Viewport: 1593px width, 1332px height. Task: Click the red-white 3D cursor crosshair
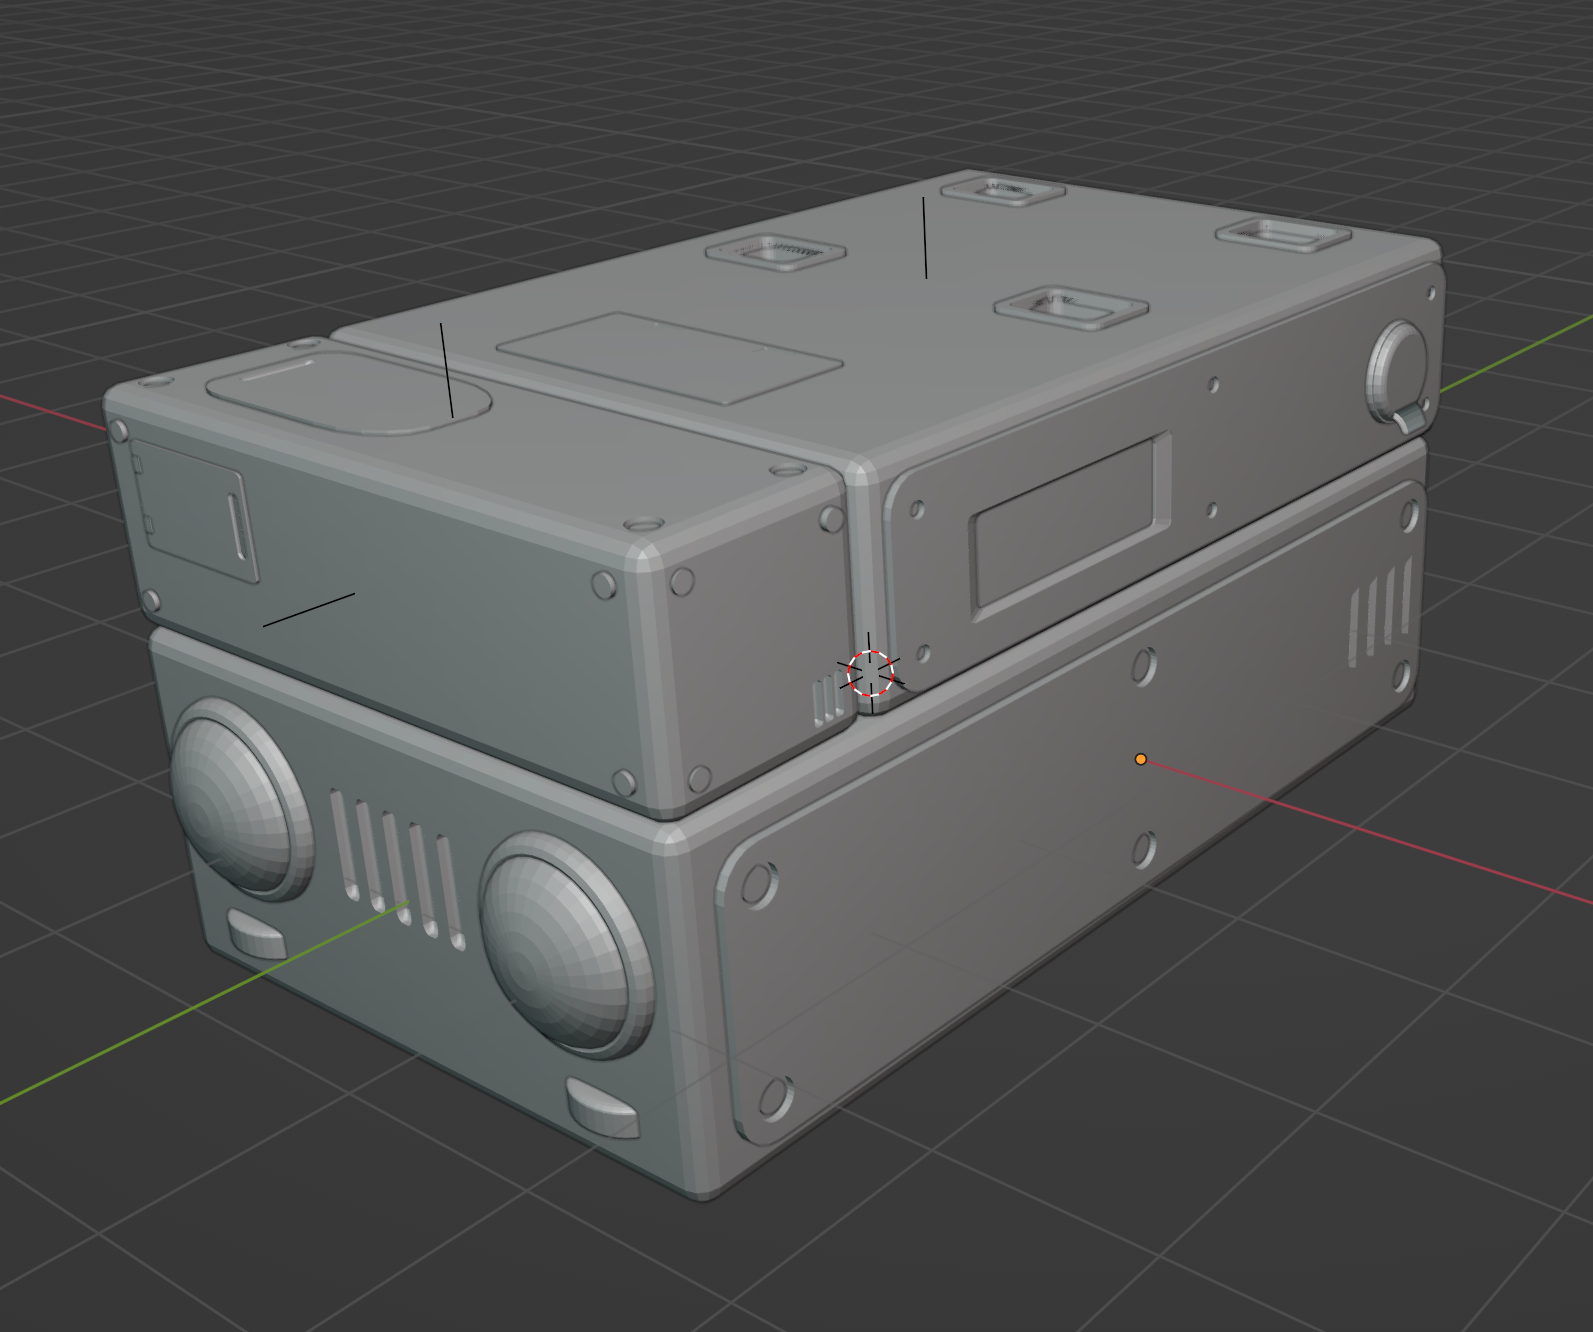tap(870, 673)
